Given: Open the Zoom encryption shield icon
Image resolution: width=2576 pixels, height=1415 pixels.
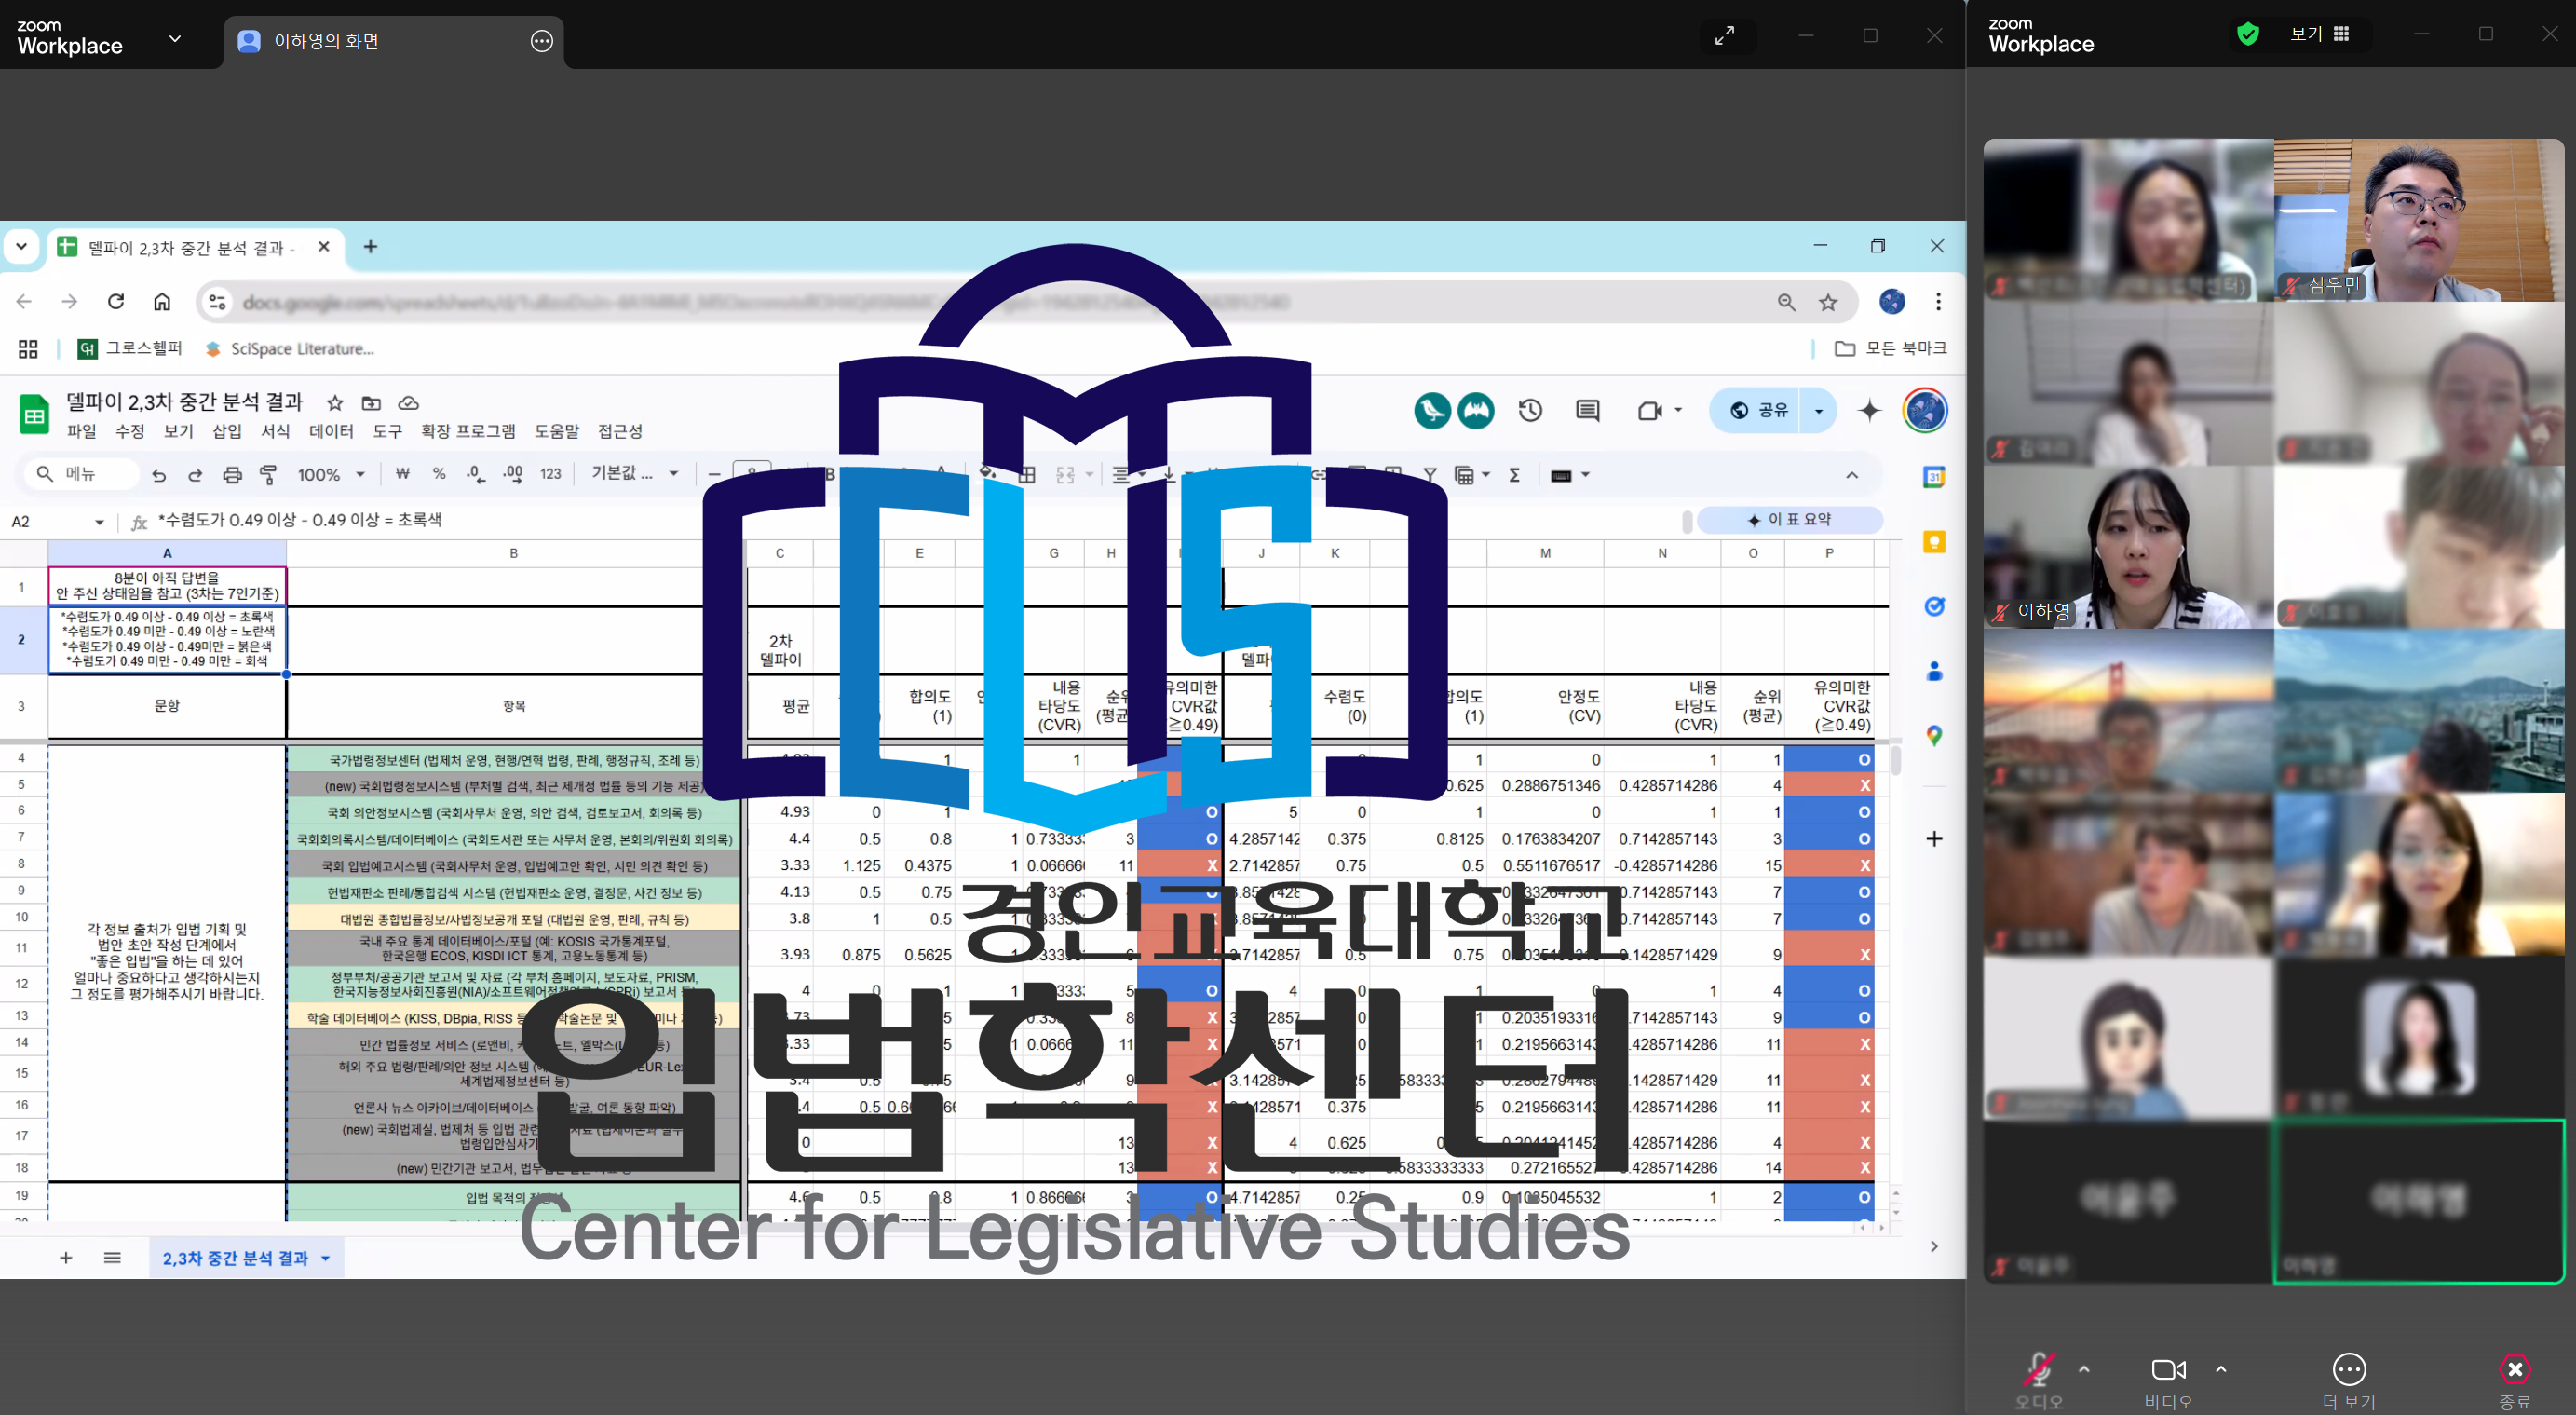Looking at the screenshot, I should click(2247, 34).
